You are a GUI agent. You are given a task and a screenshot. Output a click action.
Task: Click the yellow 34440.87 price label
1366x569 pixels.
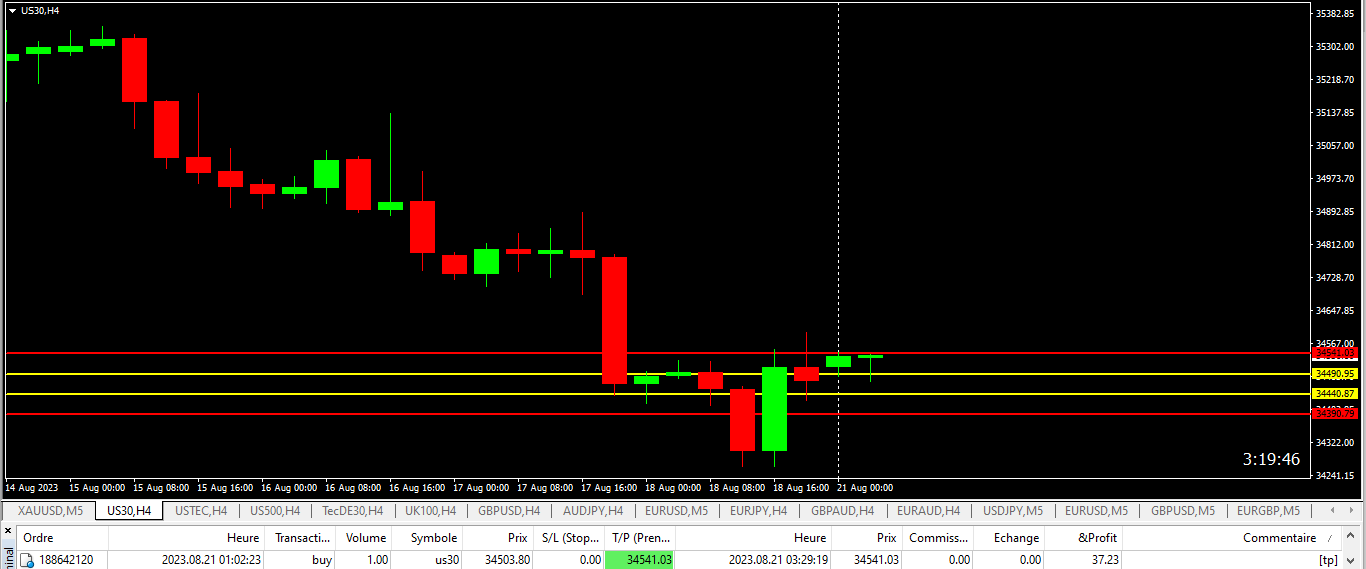(x=1336, y=394)
